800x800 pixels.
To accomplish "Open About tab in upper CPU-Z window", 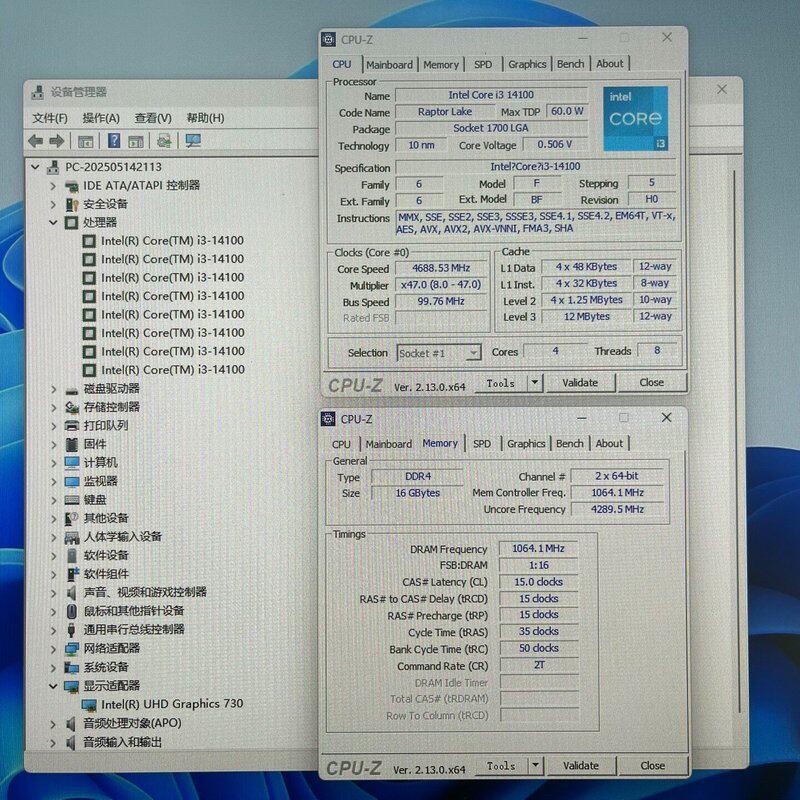I will pyautogui.click(x=610, y=64).
